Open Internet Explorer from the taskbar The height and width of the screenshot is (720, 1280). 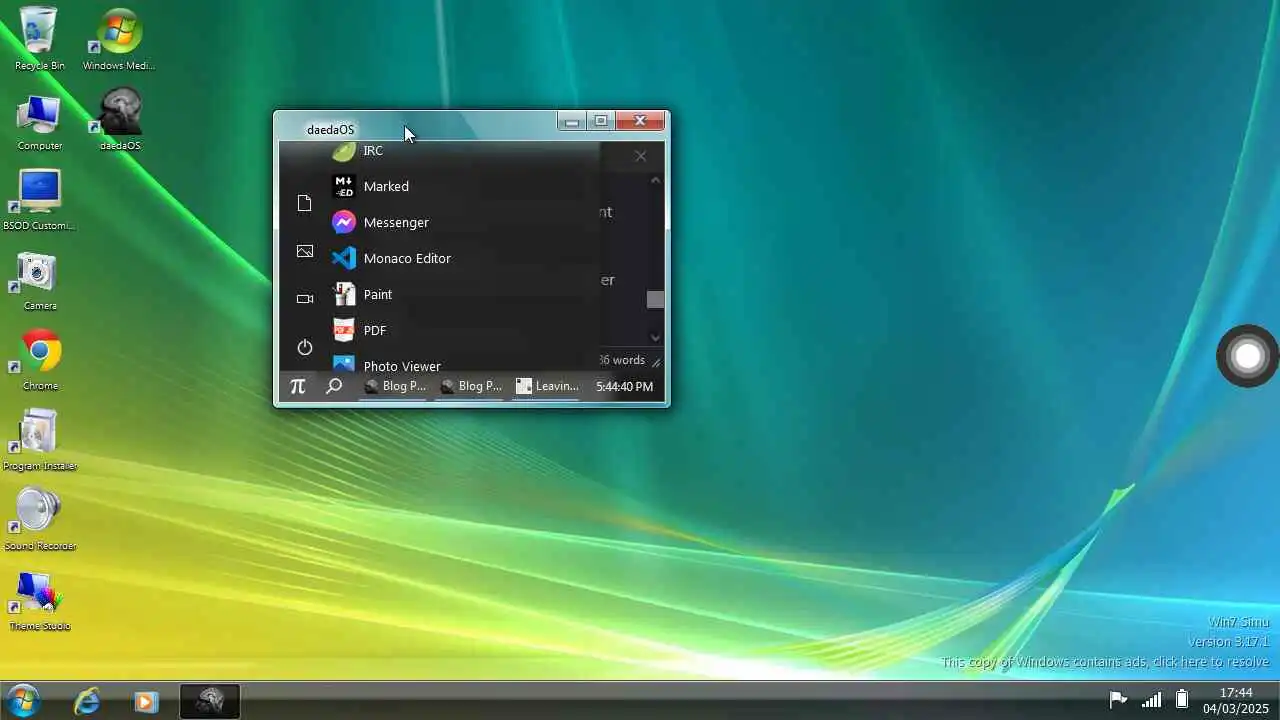pyautogui.click(x=87, y=702)
